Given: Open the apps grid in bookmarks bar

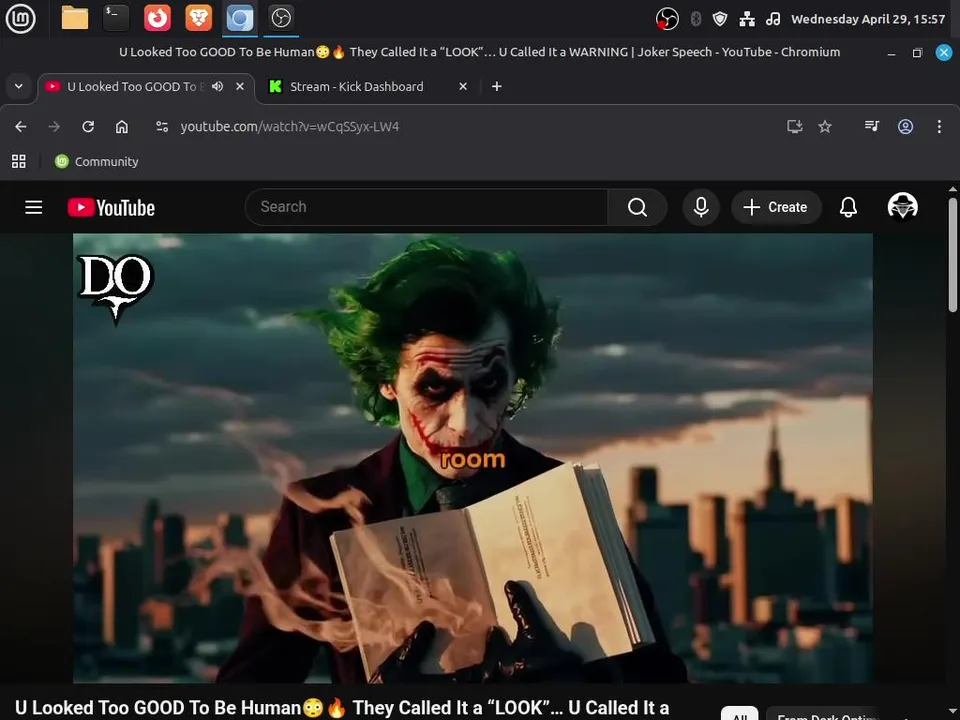Looking at the screenshot, I should coord(19,161).
